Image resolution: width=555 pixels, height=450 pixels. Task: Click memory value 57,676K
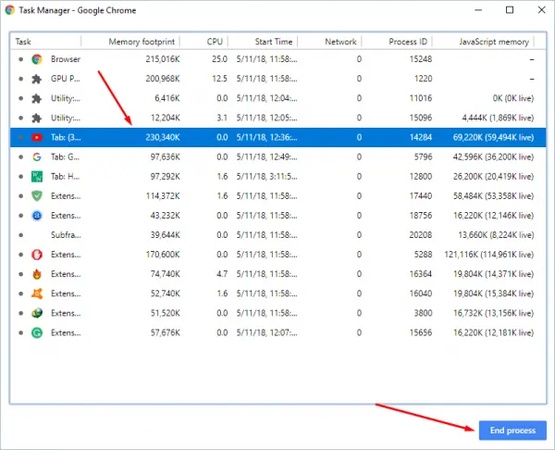pos(165,332)
